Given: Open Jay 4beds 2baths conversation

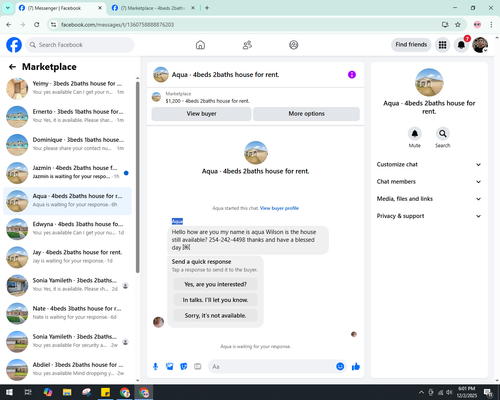Looking at the screenshot, I should [67, 257].
